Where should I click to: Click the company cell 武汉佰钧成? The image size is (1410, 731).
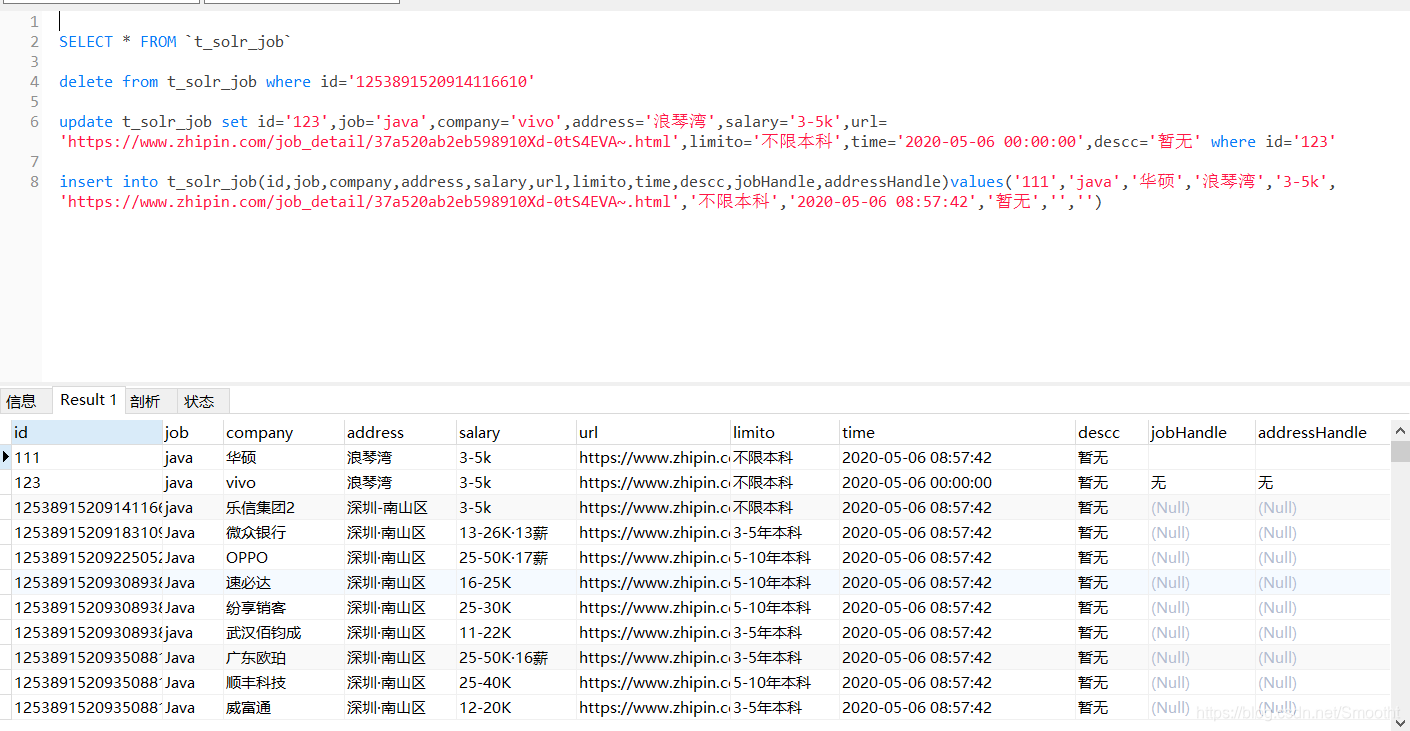284,632
